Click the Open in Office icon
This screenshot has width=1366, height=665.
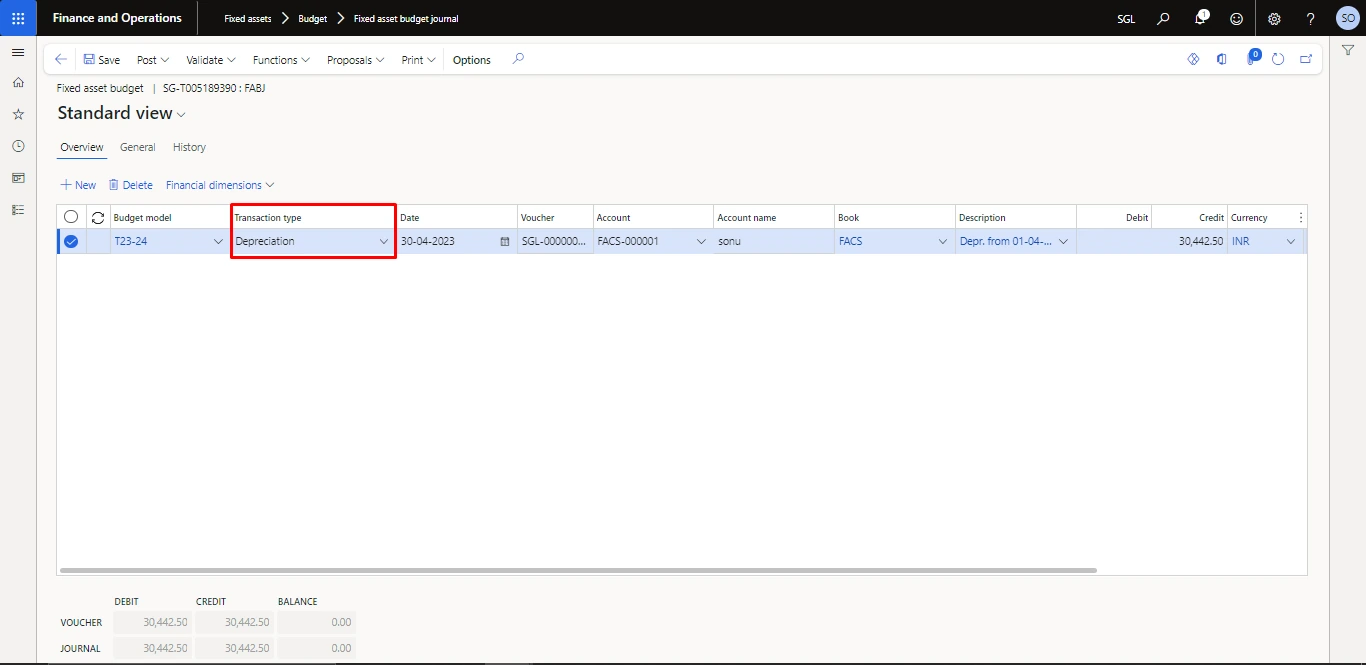[x=1221, y=59]
